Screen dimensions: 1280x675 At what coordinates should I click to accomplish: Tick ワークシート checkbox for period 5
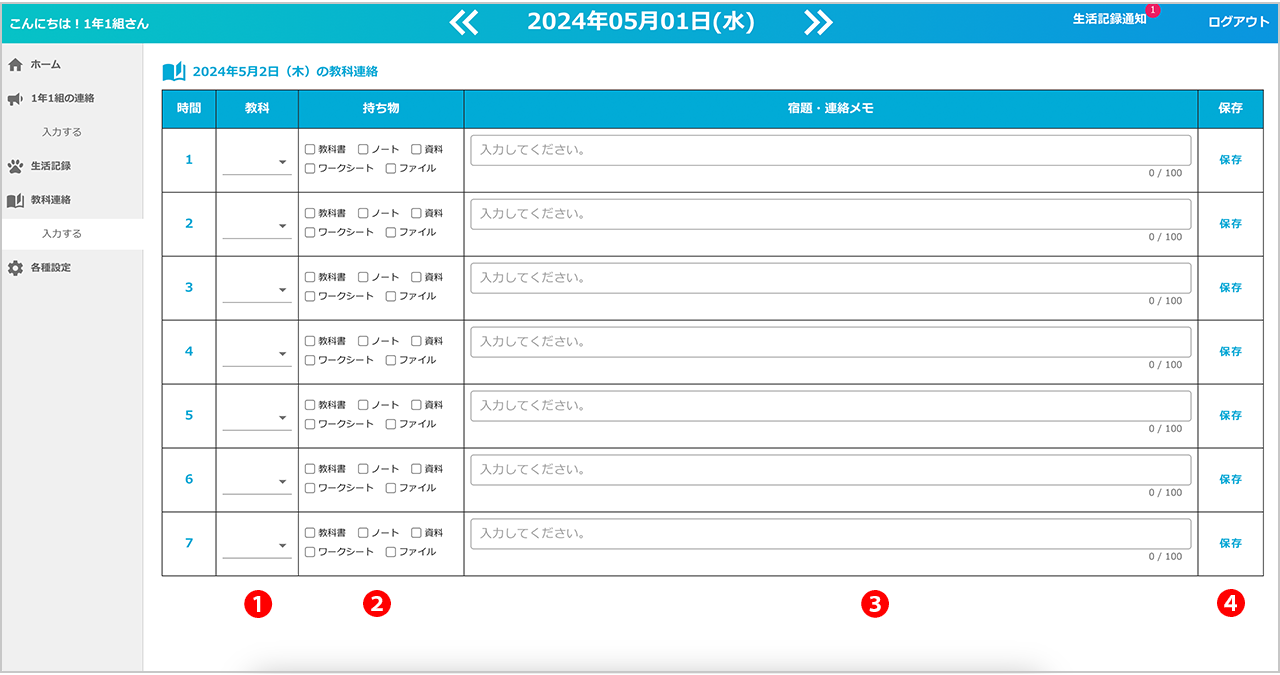pos(310,424)
